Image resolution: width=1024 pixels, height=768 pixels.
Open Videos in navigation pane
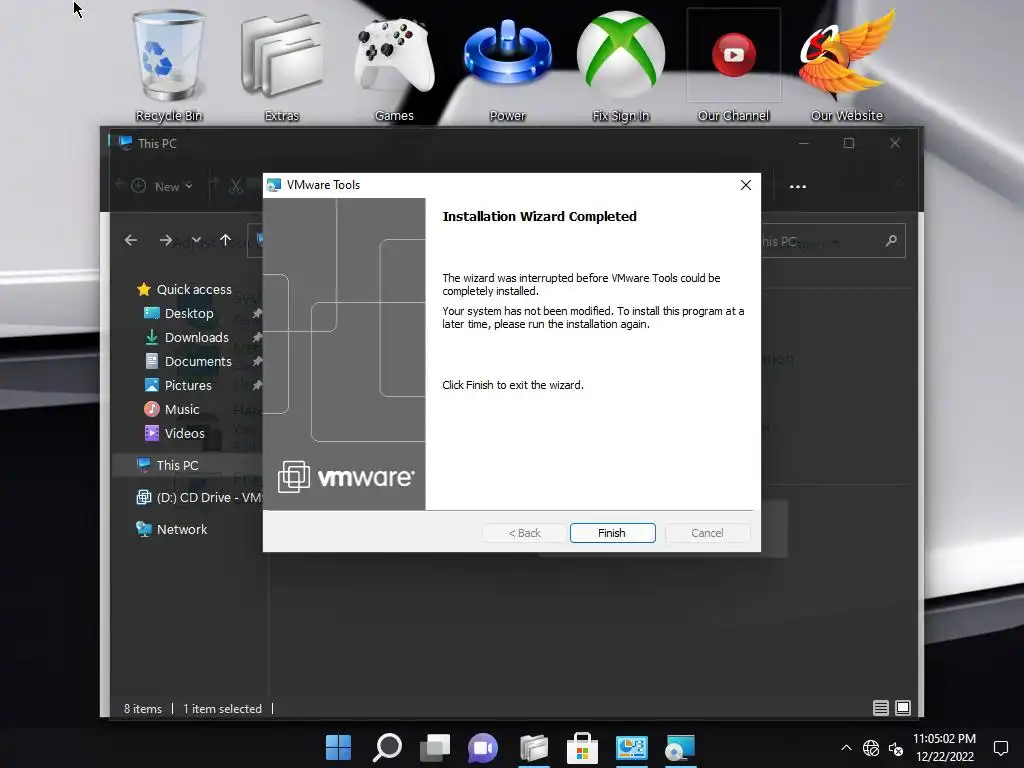tap(174, 433)
